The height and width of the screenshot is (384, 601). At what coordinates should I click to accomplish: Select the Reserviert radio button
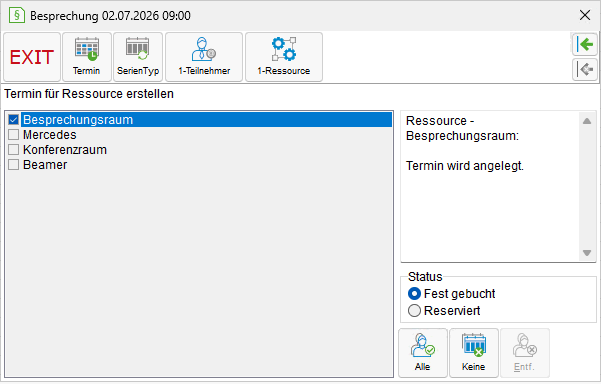(x=414, y=311)
